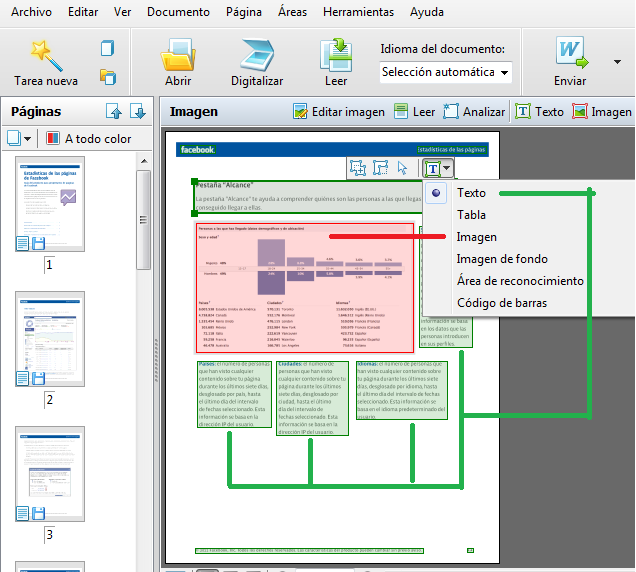Open the Idioma del documento dropdown
This screenshot has height=572, width=636.
pyautogui.click(x=446, y=72)
